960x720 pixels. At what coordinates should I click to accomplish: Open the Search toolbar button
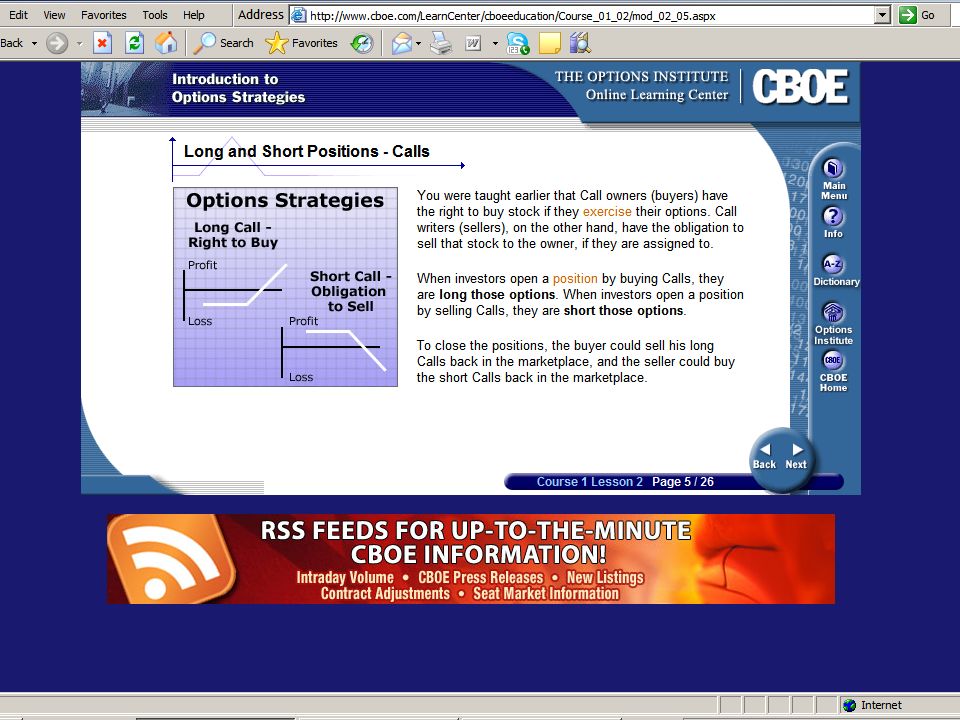pyautogui.click(x=223, y=43)
